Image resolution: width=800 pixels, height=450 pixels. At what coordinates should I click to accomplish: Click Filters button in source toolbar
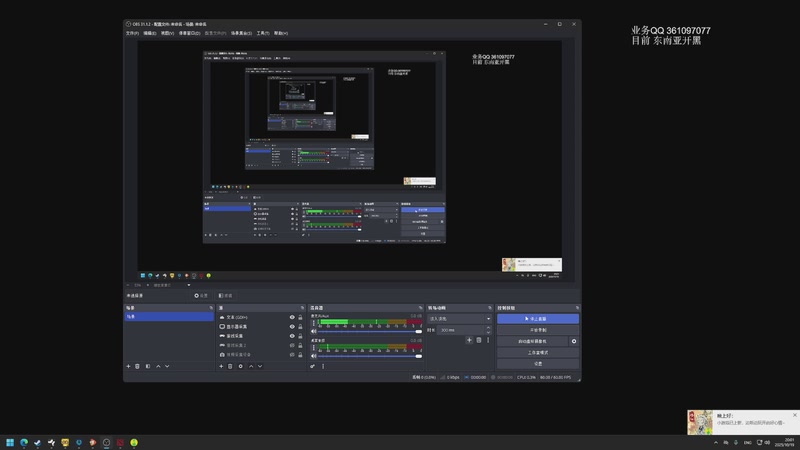tap(225, 295)
